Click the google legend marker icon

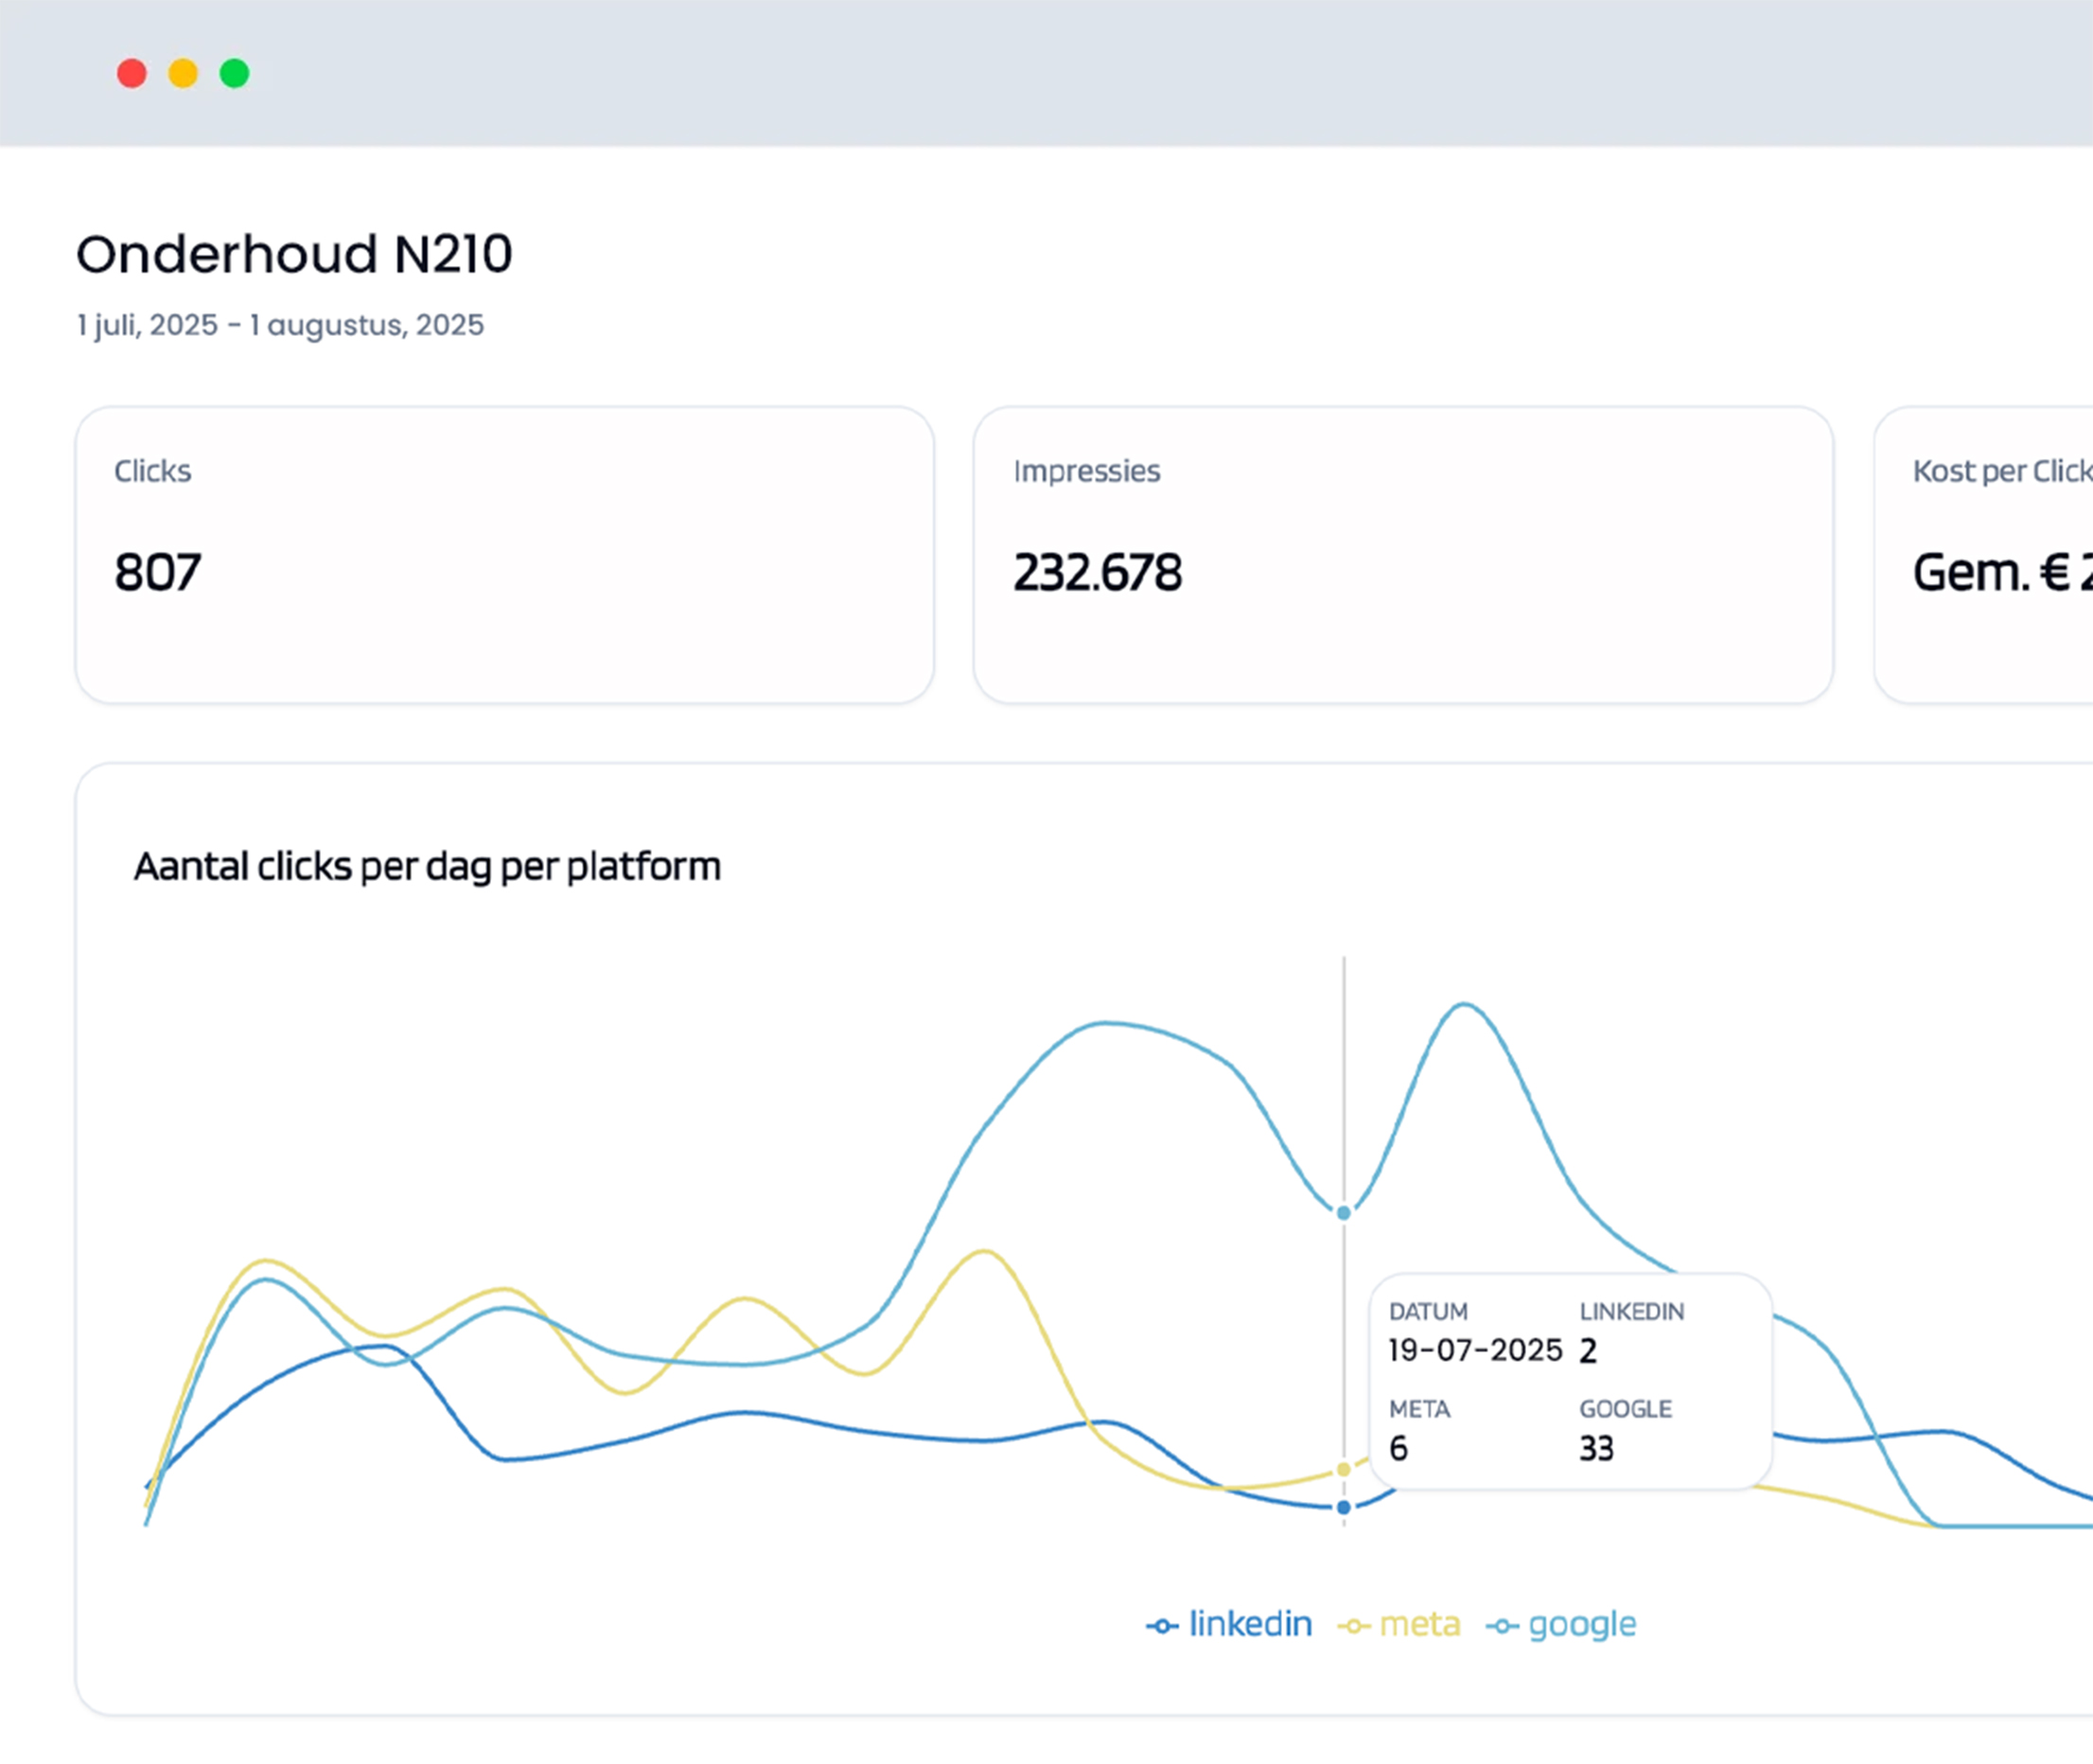click(x=1502, y=1626)
